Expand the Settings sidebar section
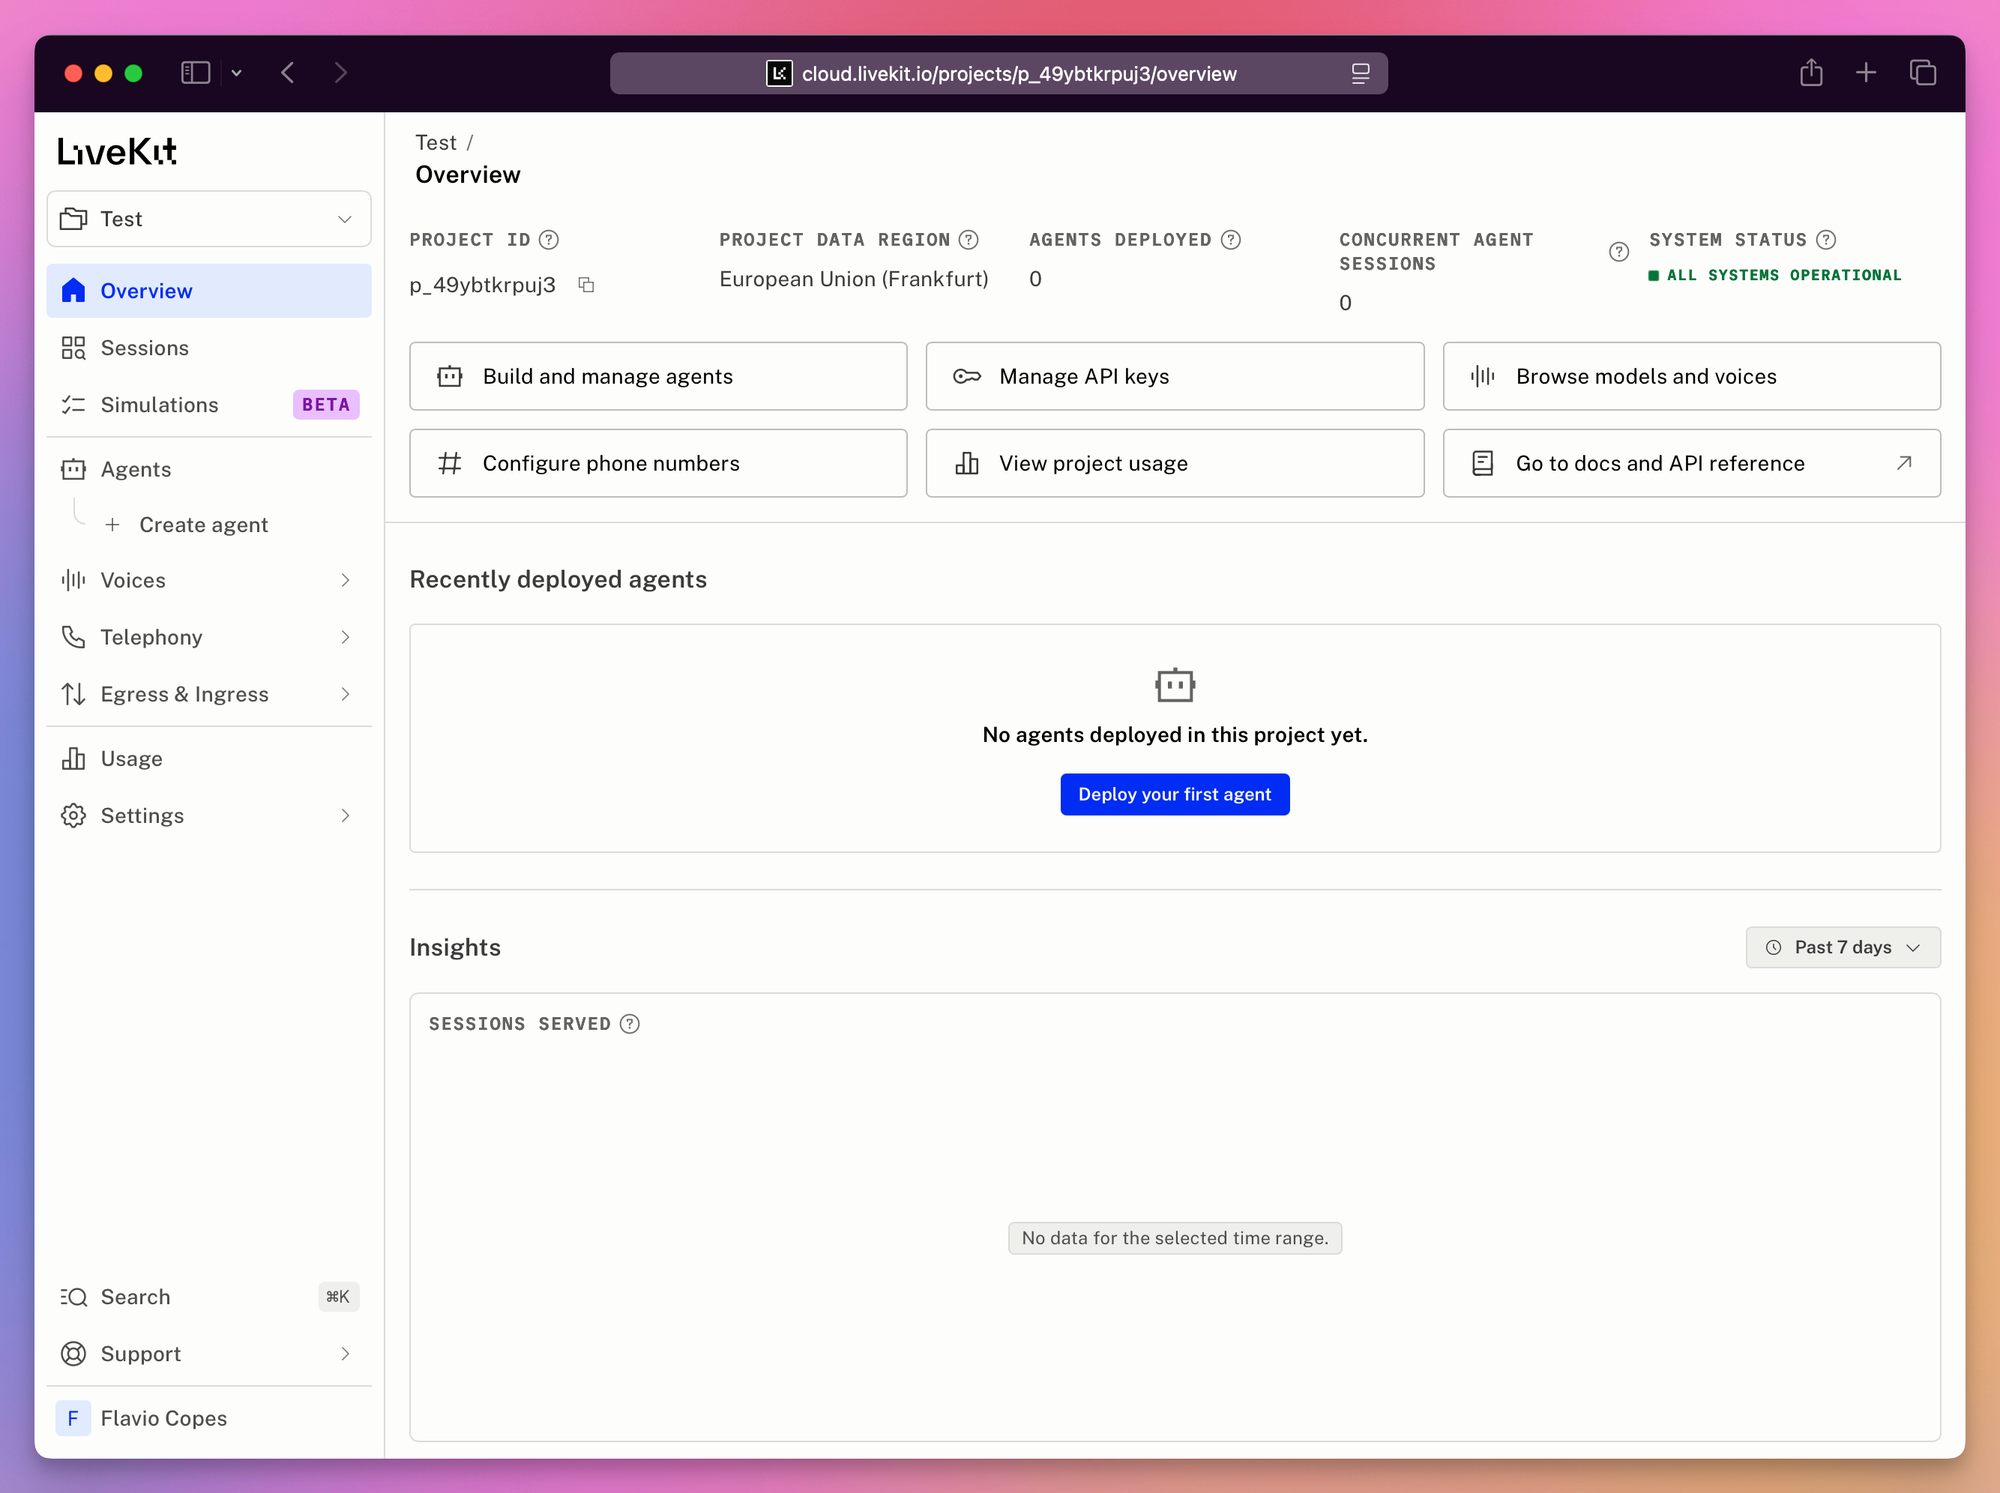The height and width of the screenshot is (1493, 2000). pos(209,816)
